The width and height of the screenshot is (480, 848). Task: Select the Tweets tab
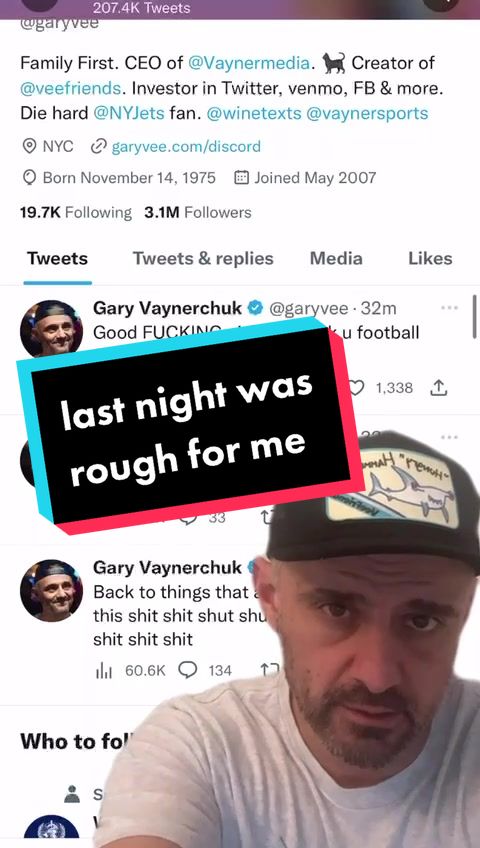coord(57,259)
